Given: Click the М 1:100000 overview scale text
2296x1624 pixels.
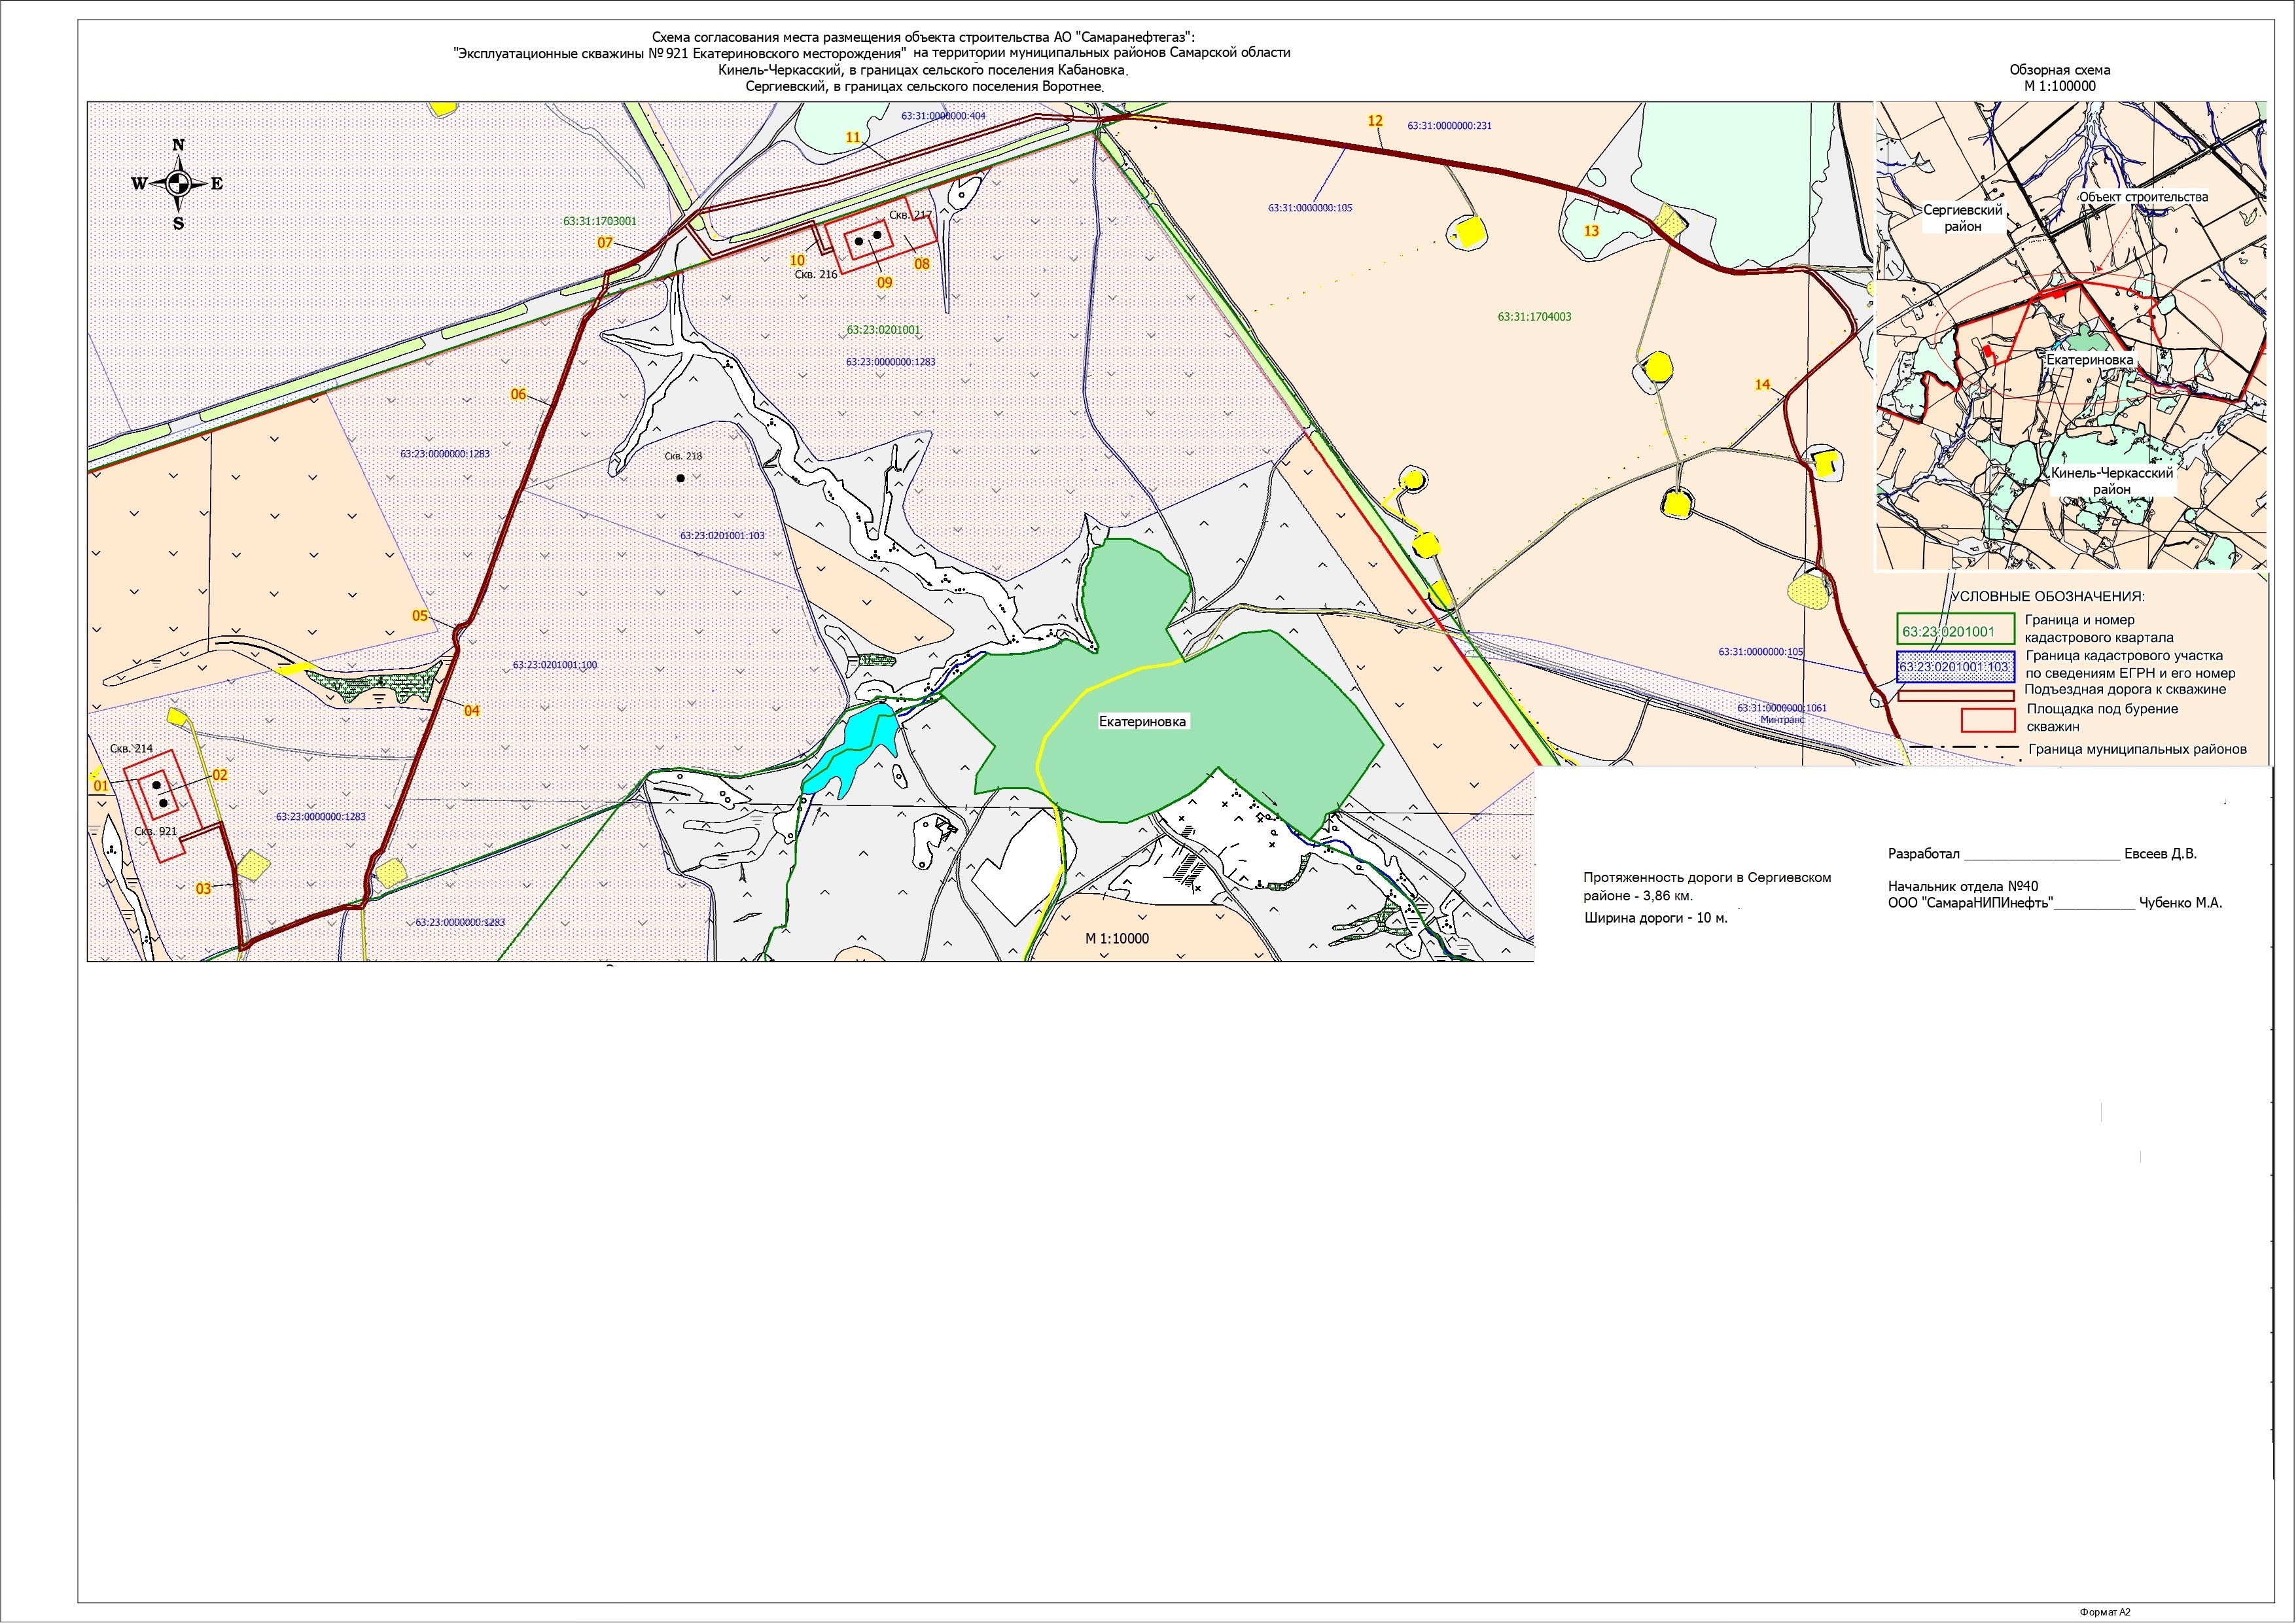Looking at the screenshot, I should point(2060,86).
